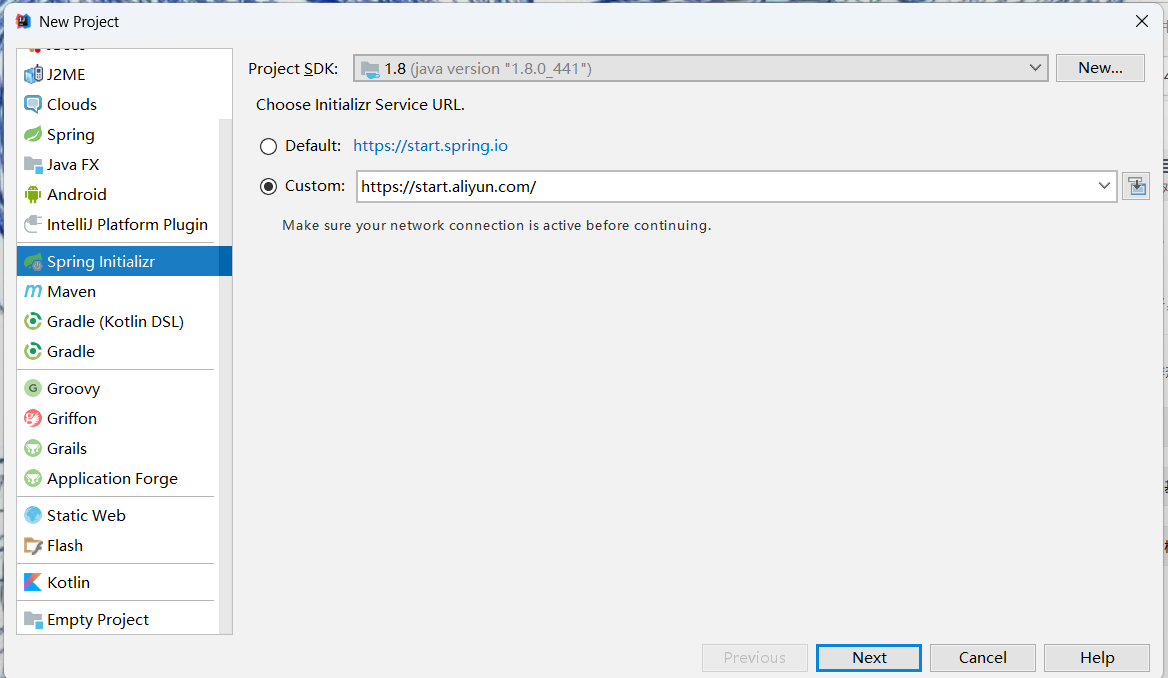Open the https://start.spring.io link

(431, 146)
